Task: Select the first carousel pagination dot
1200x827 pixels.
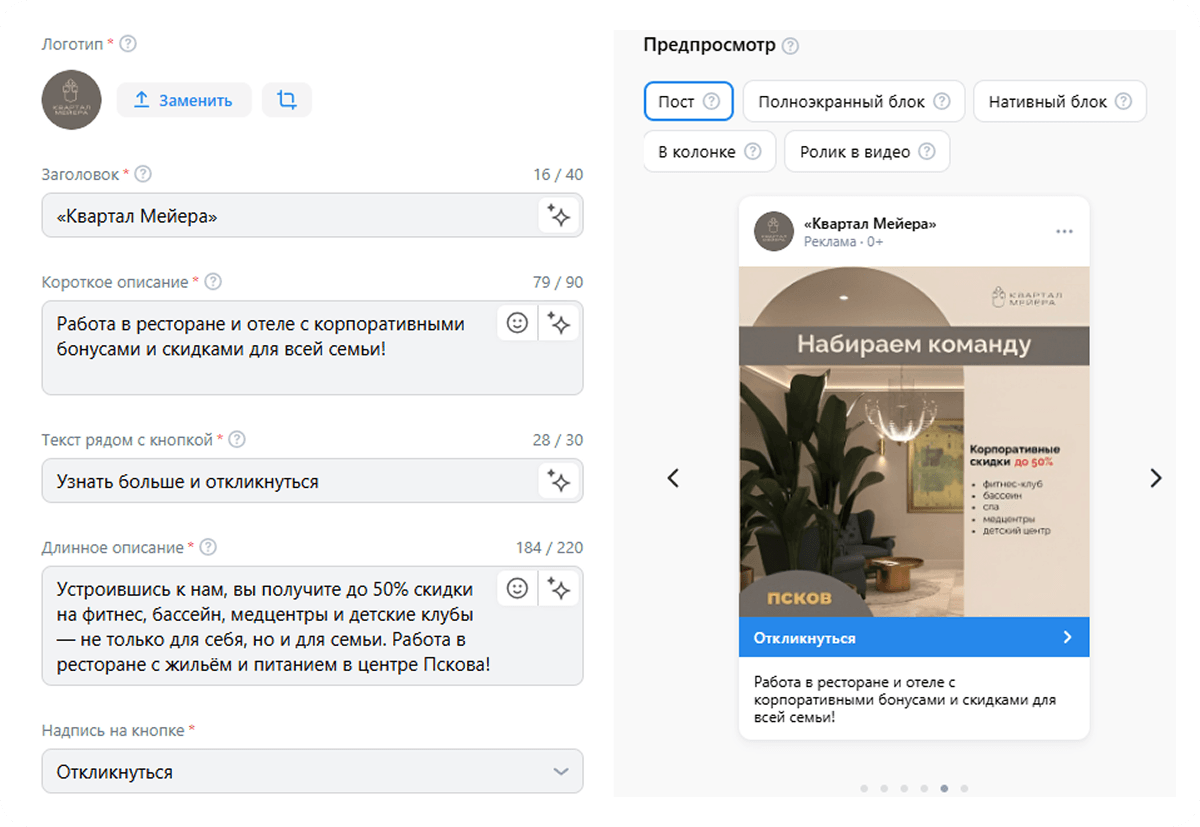Action: tap(863, 788)
